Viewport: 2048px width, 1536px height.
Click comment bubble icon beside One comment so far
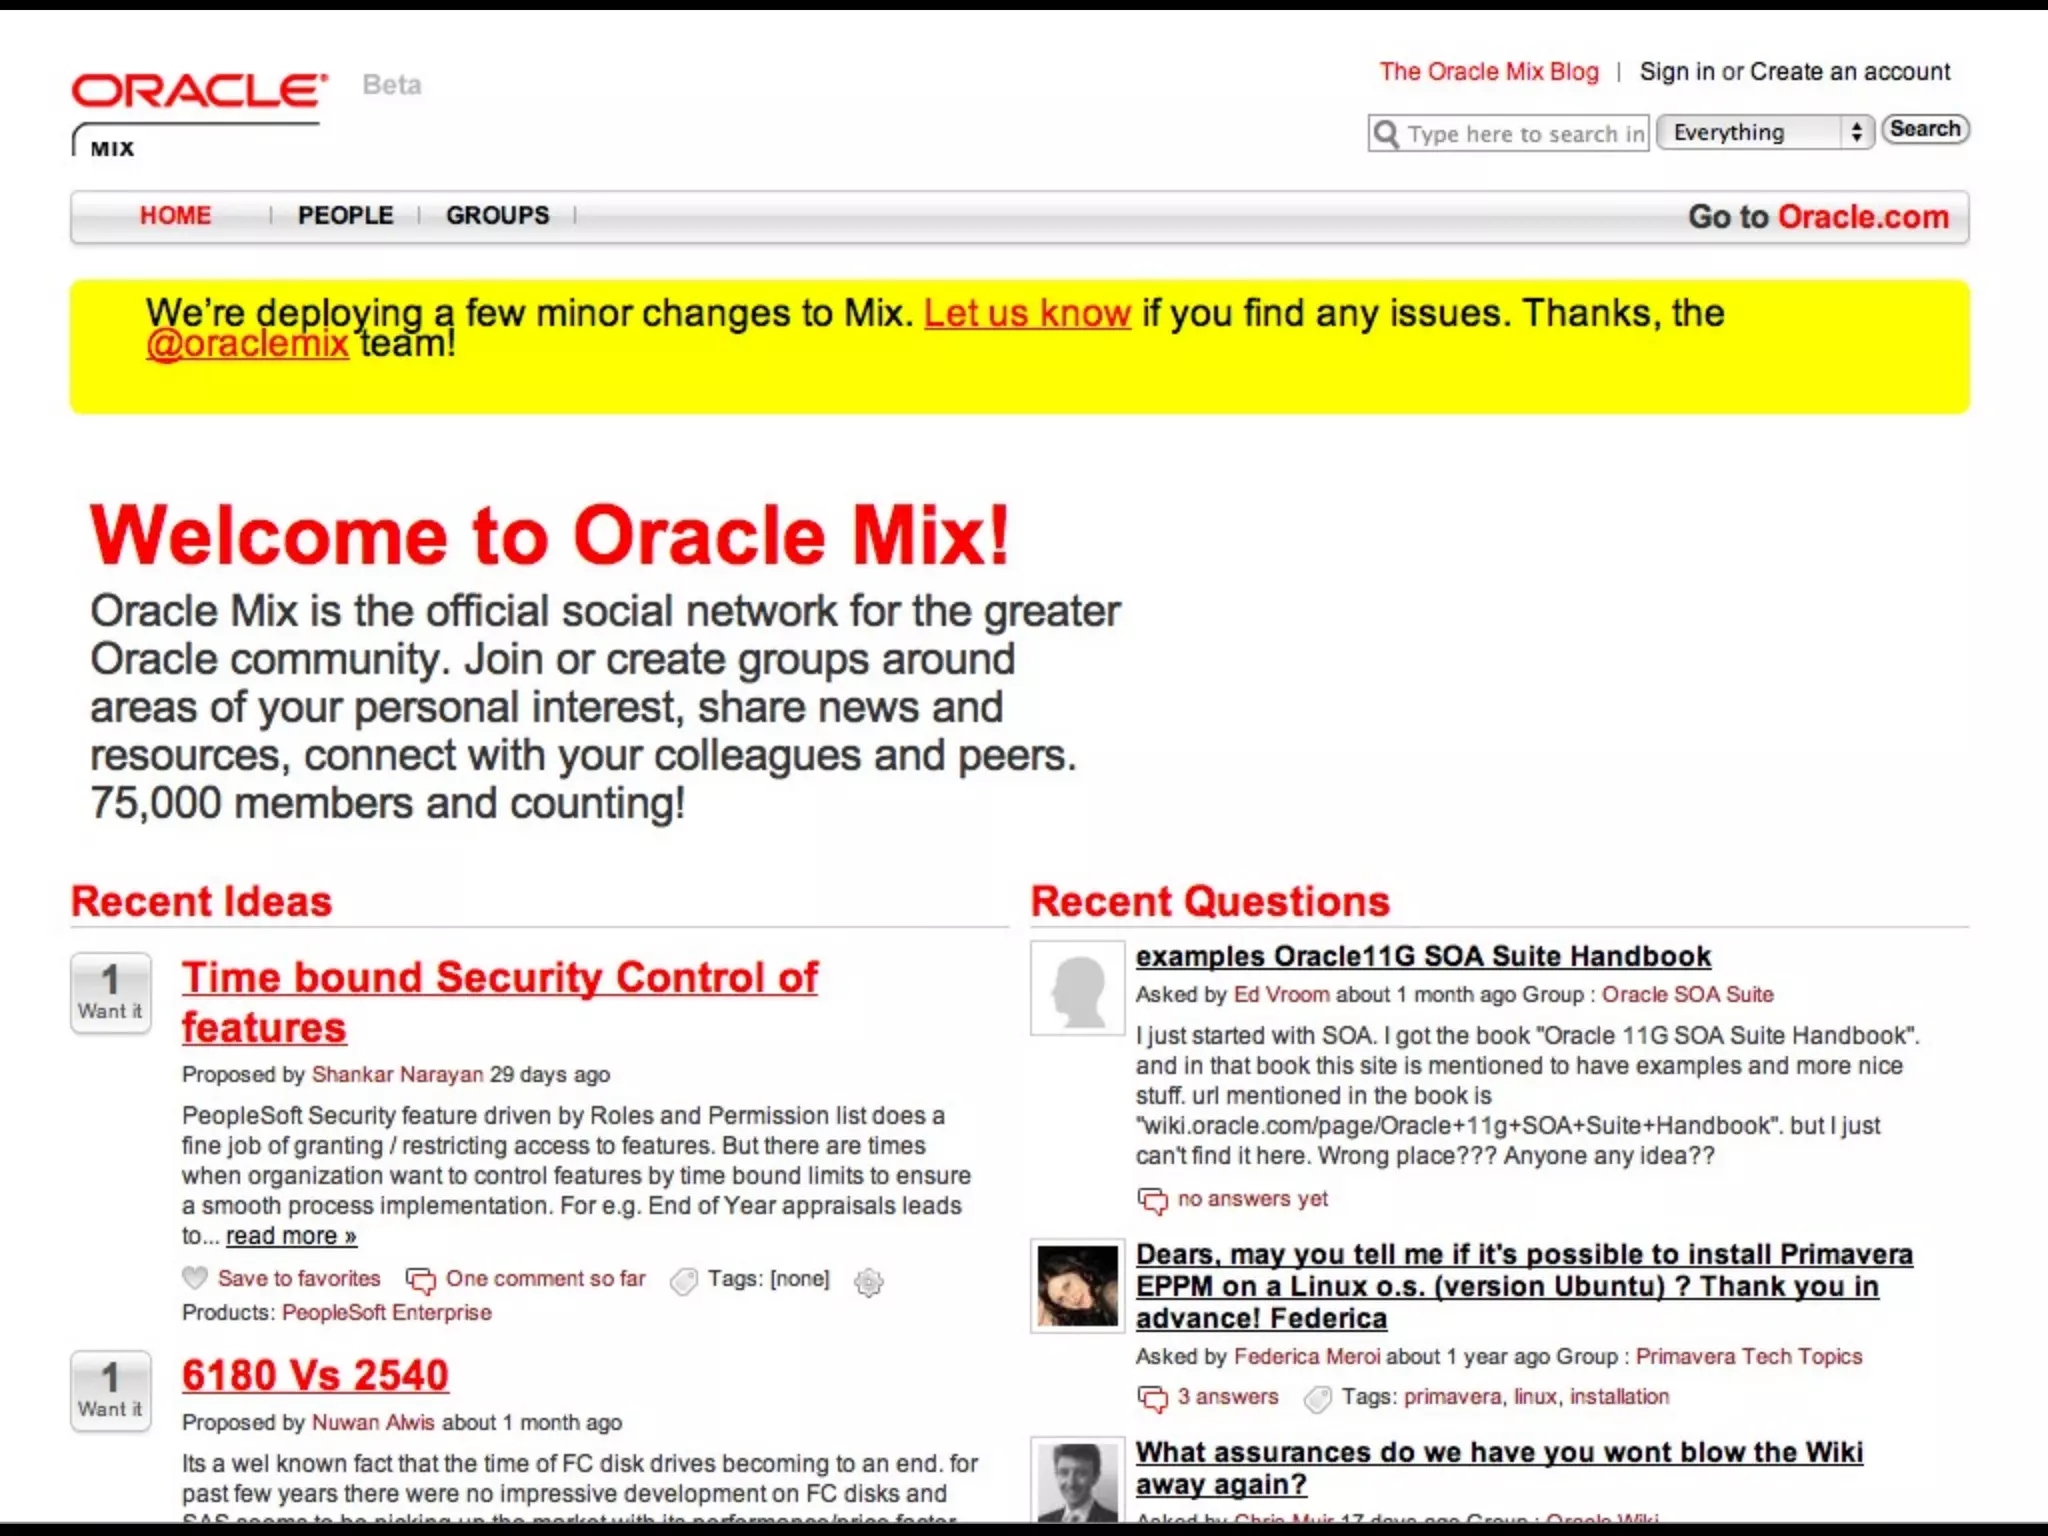pos(420,1280)
